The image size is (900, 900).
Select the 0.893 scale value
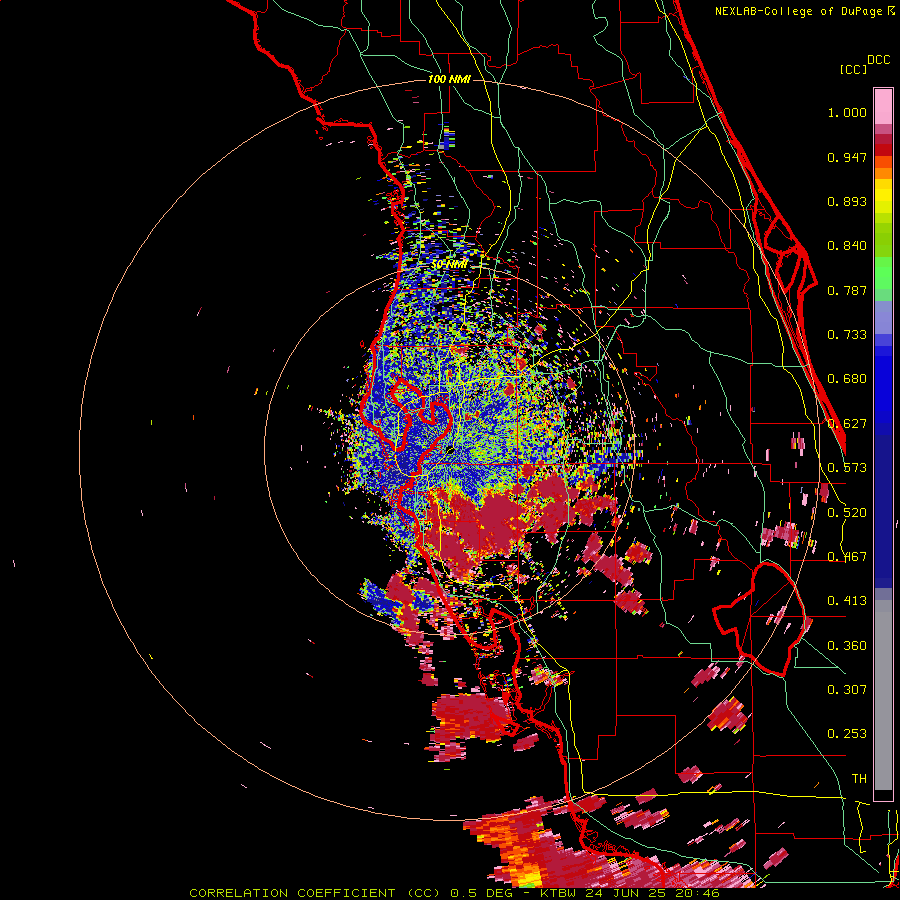pos(847,201)
